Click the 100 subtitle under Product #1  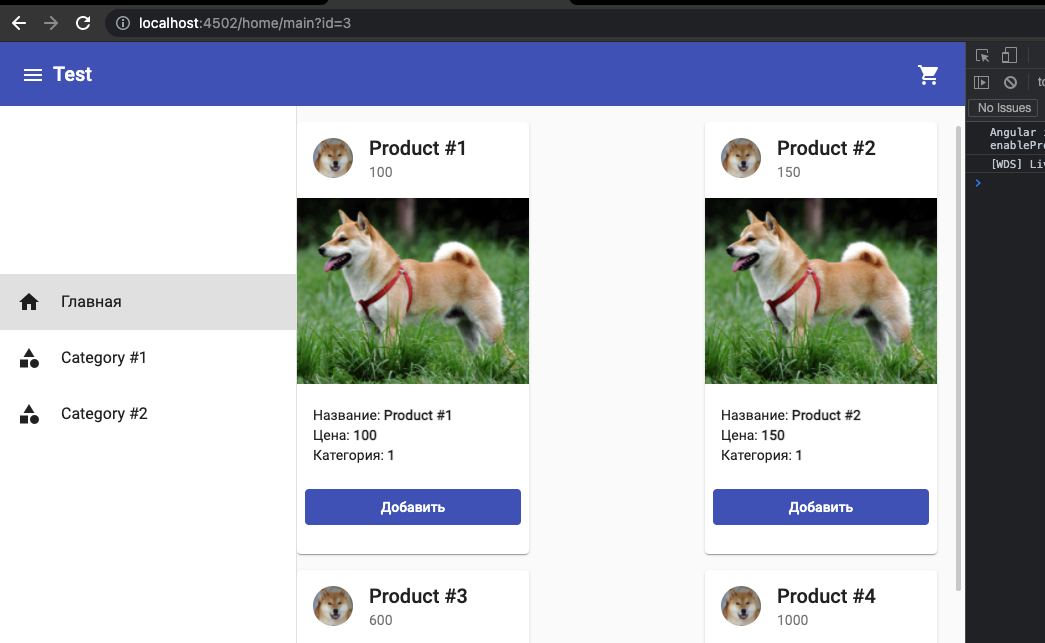pyautogui.click(x=381, y=173)
